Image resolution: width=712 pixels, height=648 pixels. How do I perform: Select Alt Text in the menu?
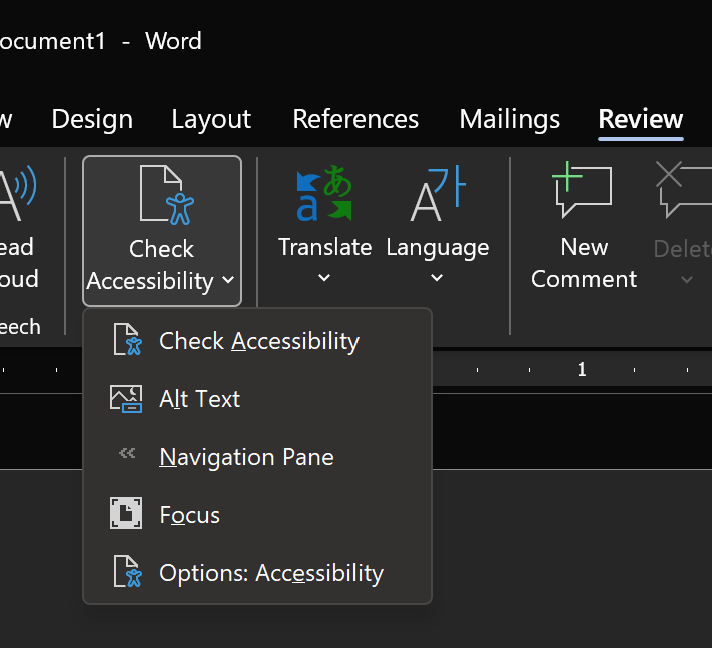click(257, 399)
